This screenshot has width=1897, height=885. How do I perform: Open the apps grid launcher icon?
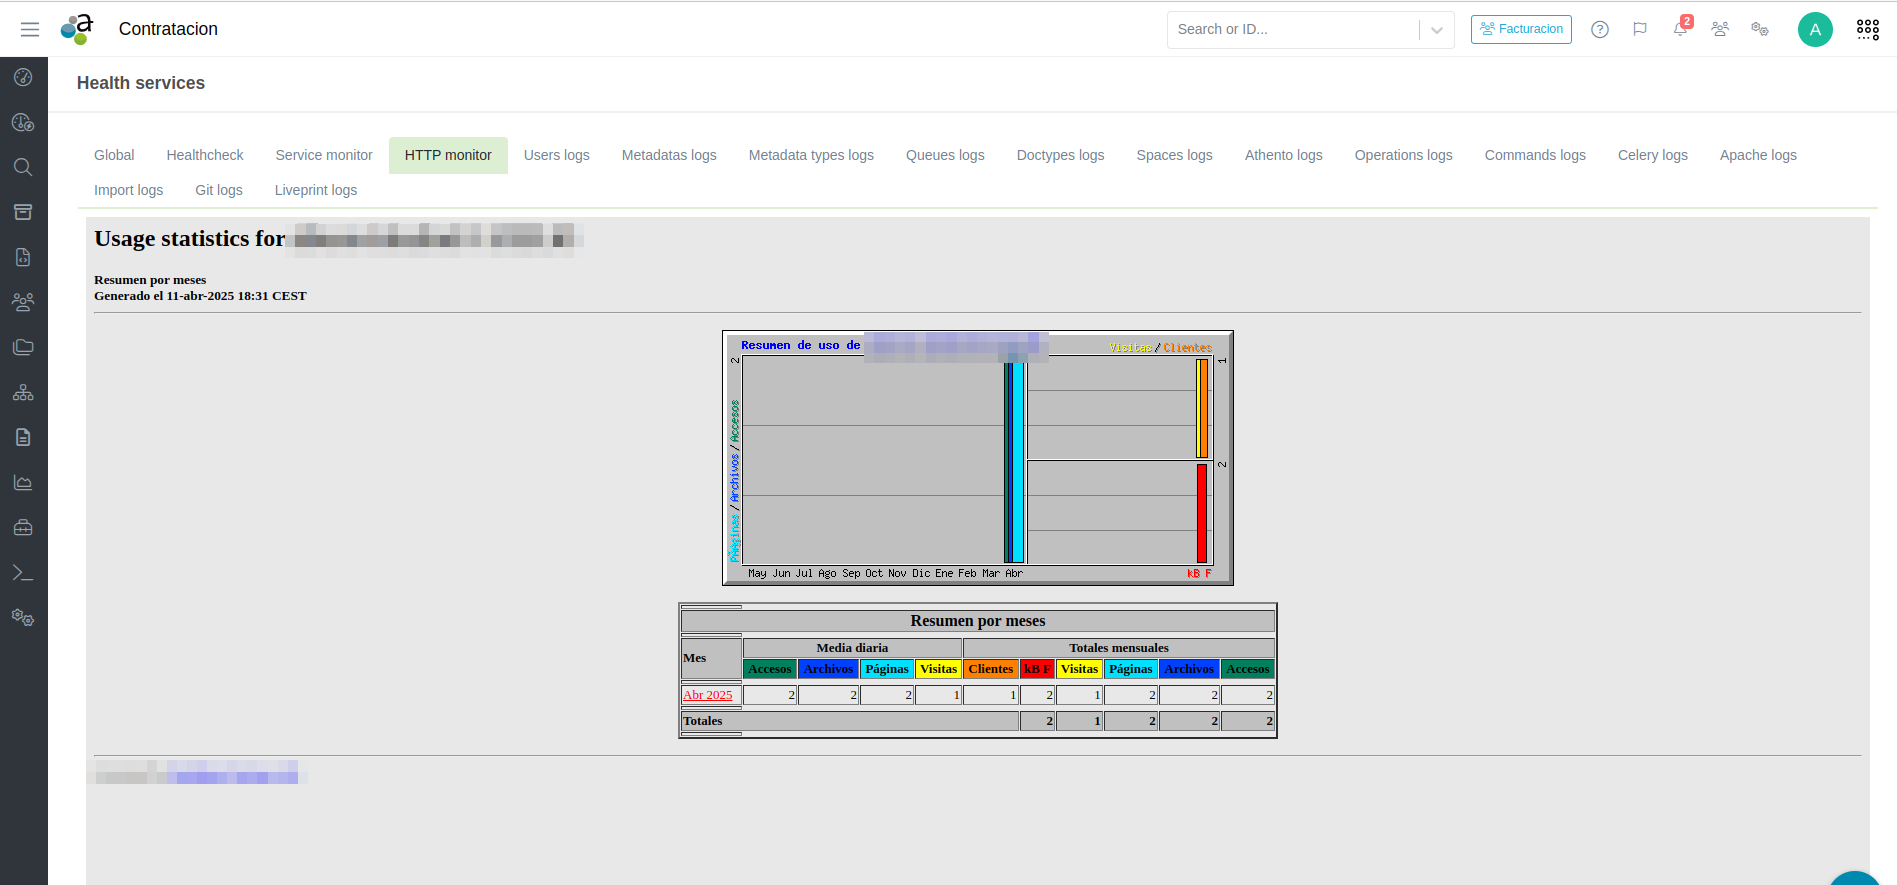click(1867, 30)
